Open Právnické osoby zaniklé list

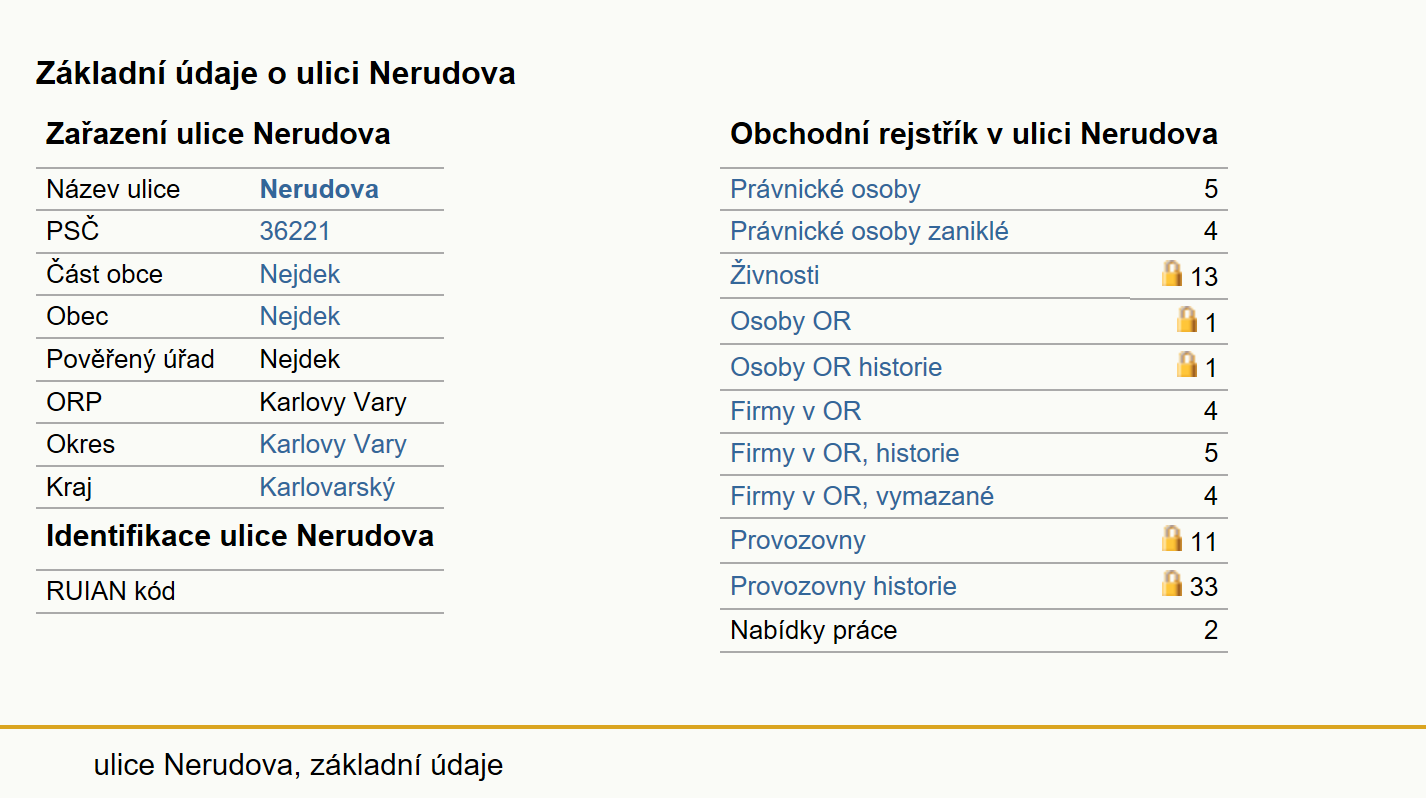coord(869,232)
